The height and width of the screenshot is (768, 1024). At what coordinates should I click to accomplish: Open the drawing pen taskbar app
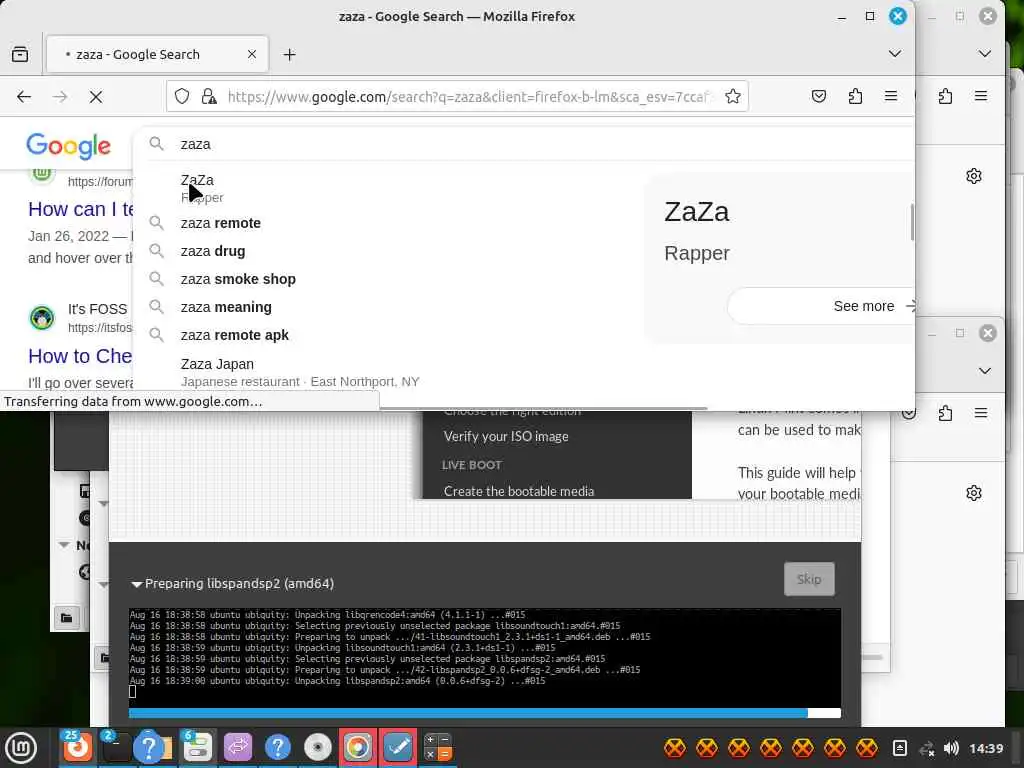398,748
